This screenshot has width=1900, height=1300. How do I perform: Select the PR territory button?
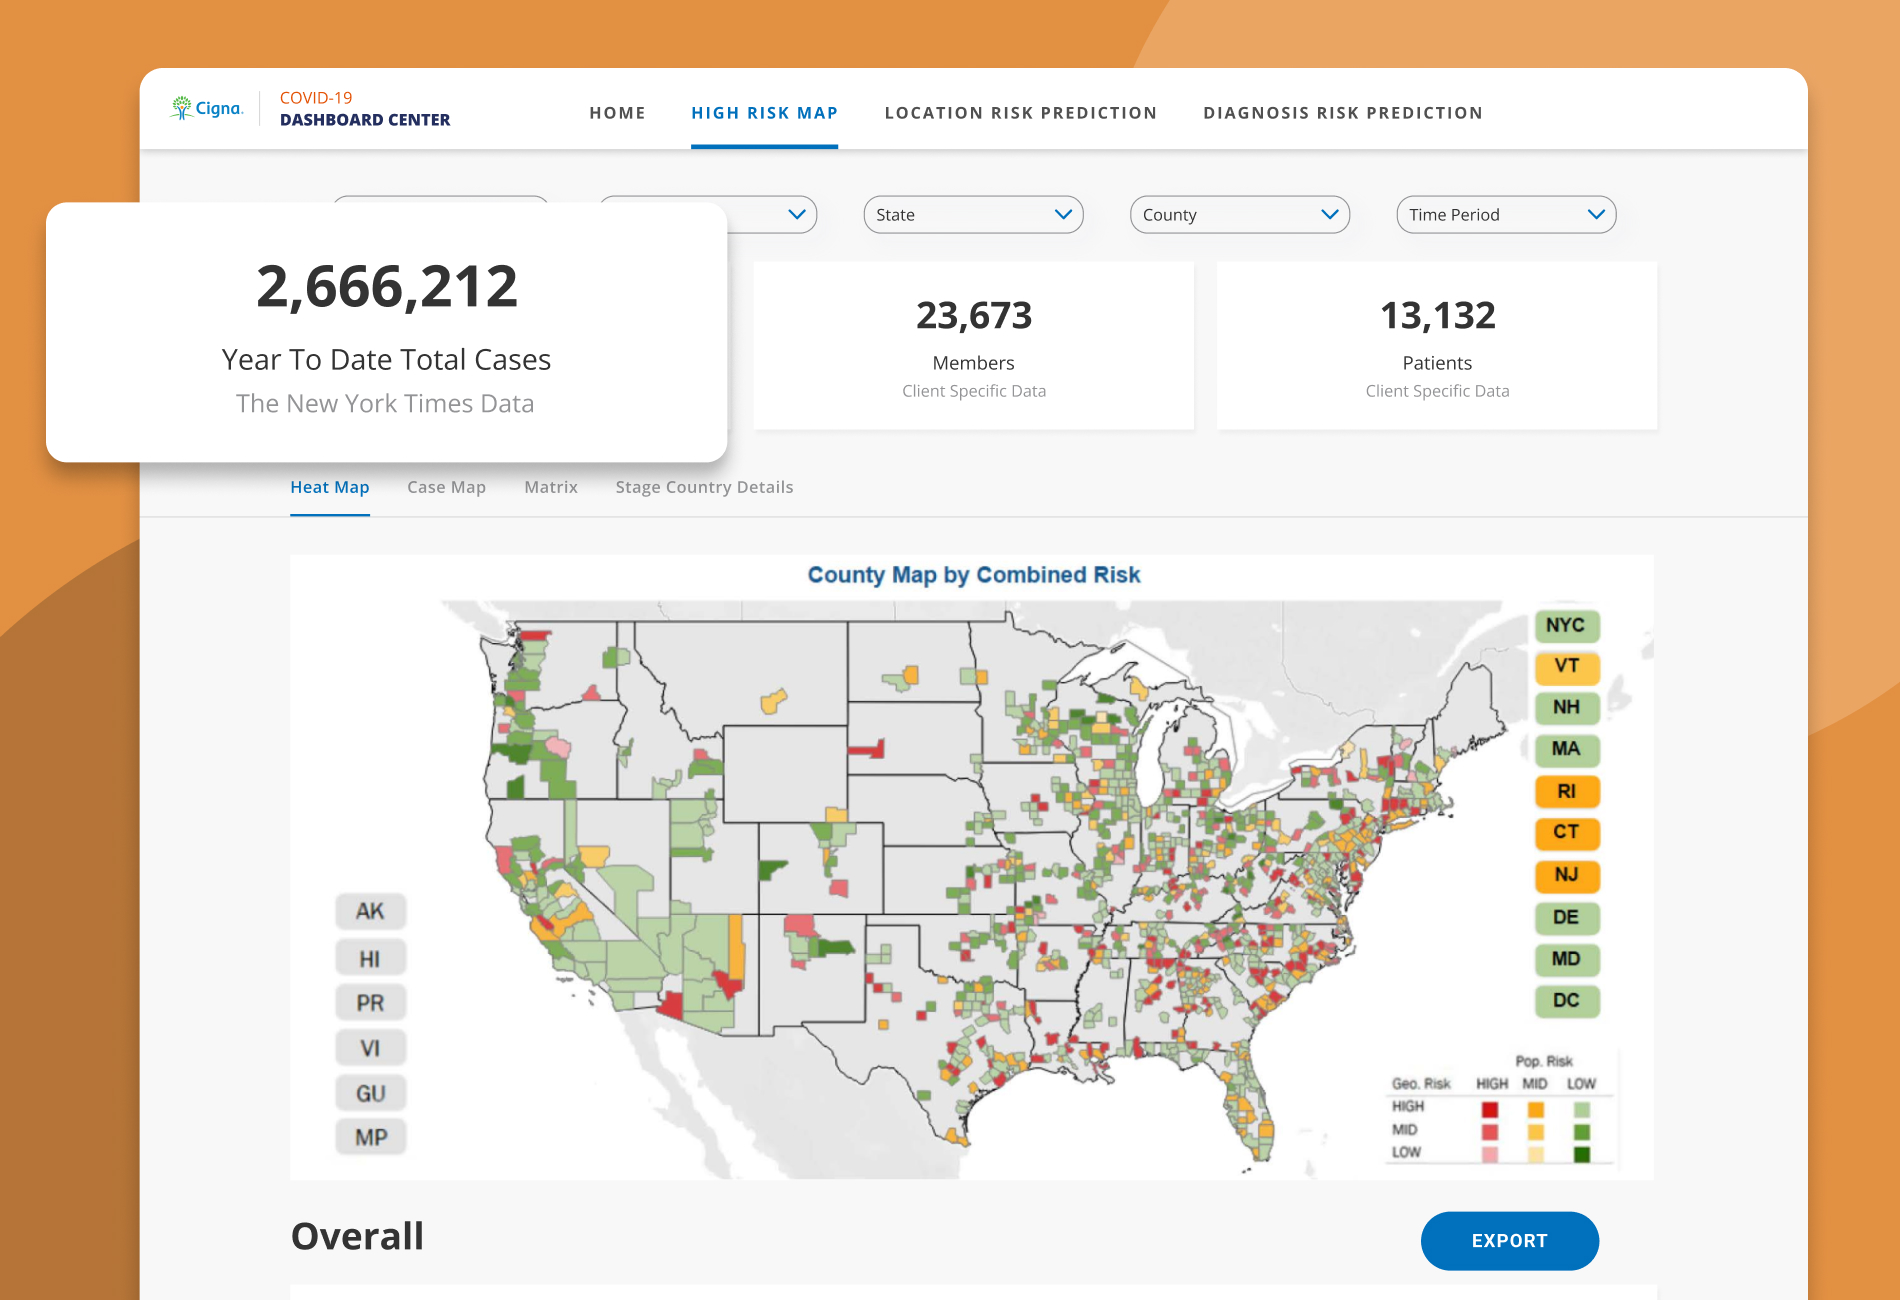coord(370,1003)
